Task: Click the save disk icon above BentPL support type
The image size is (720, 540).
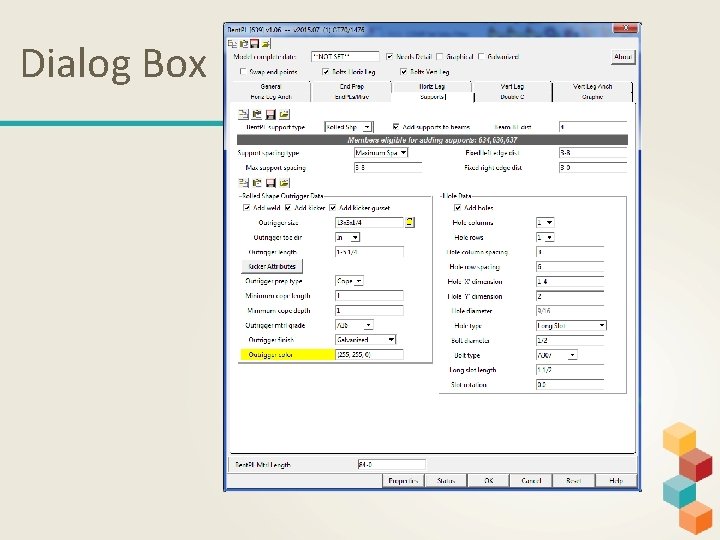Action: [x=270, y=114]
